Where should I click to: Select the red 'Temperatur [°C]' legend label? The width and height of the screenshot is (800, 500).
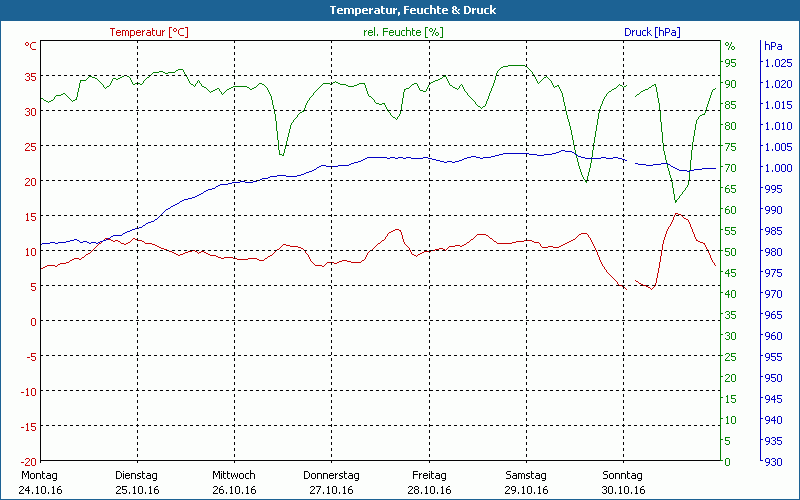tap(149, 32)
